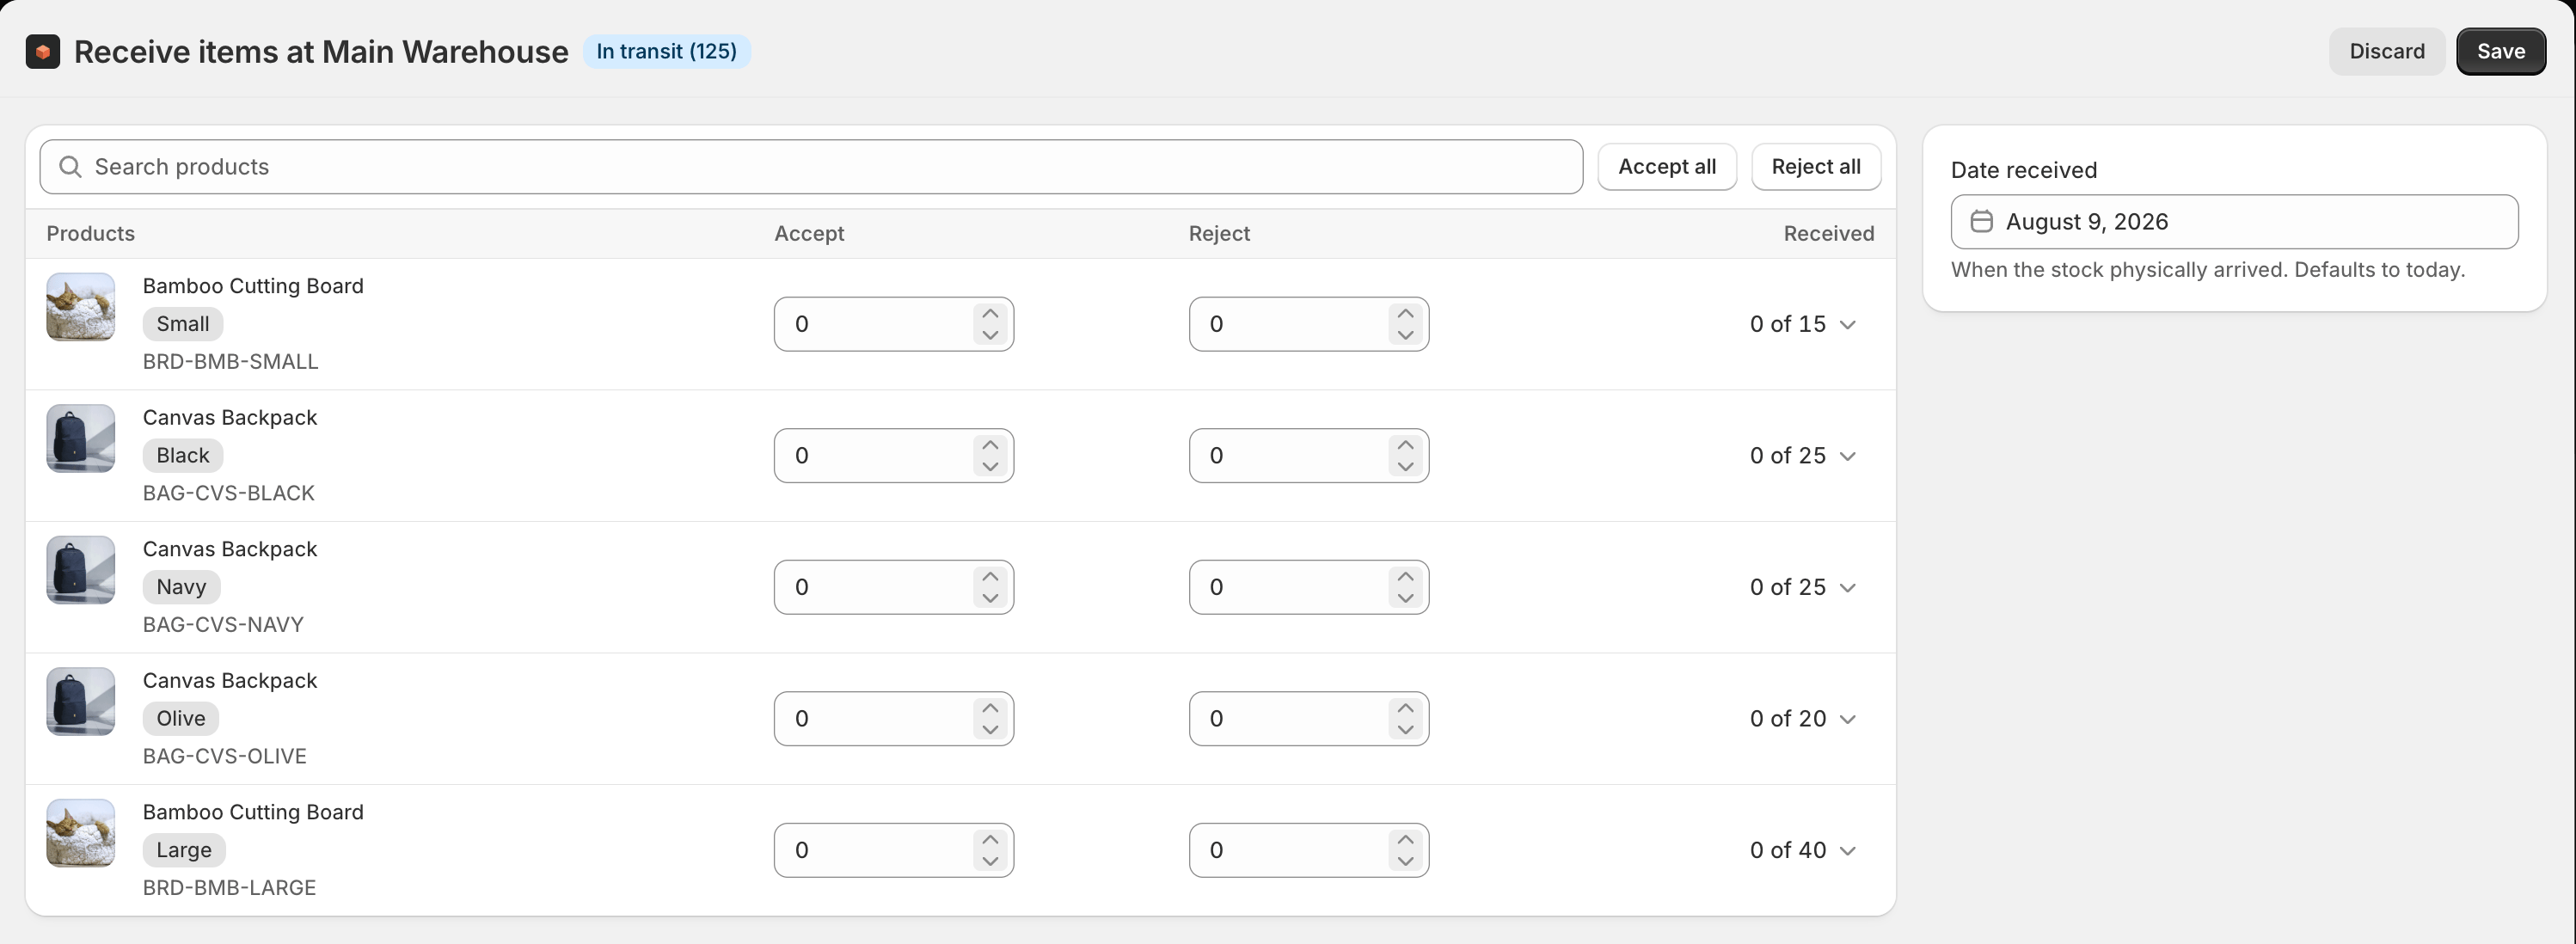Increase Reject for Canvas Backpack Navy
This screenshot has width=2576, height=944.
[1405, 576]
